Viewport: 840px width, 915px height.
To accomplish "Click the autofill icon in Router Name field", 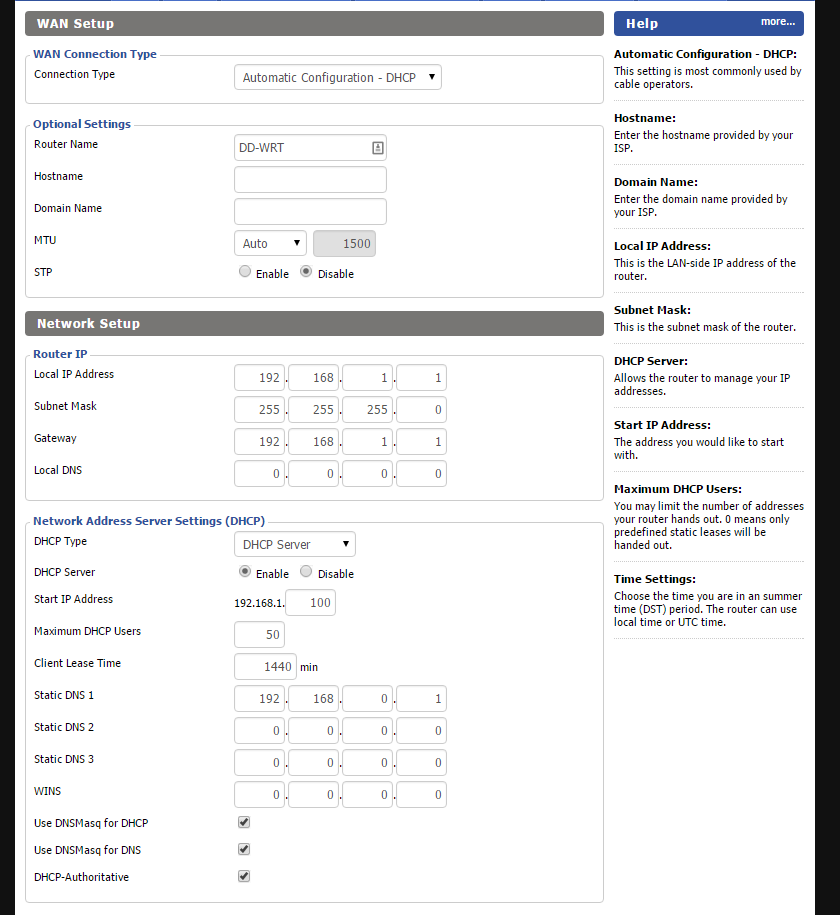I will tap(377, 148).
